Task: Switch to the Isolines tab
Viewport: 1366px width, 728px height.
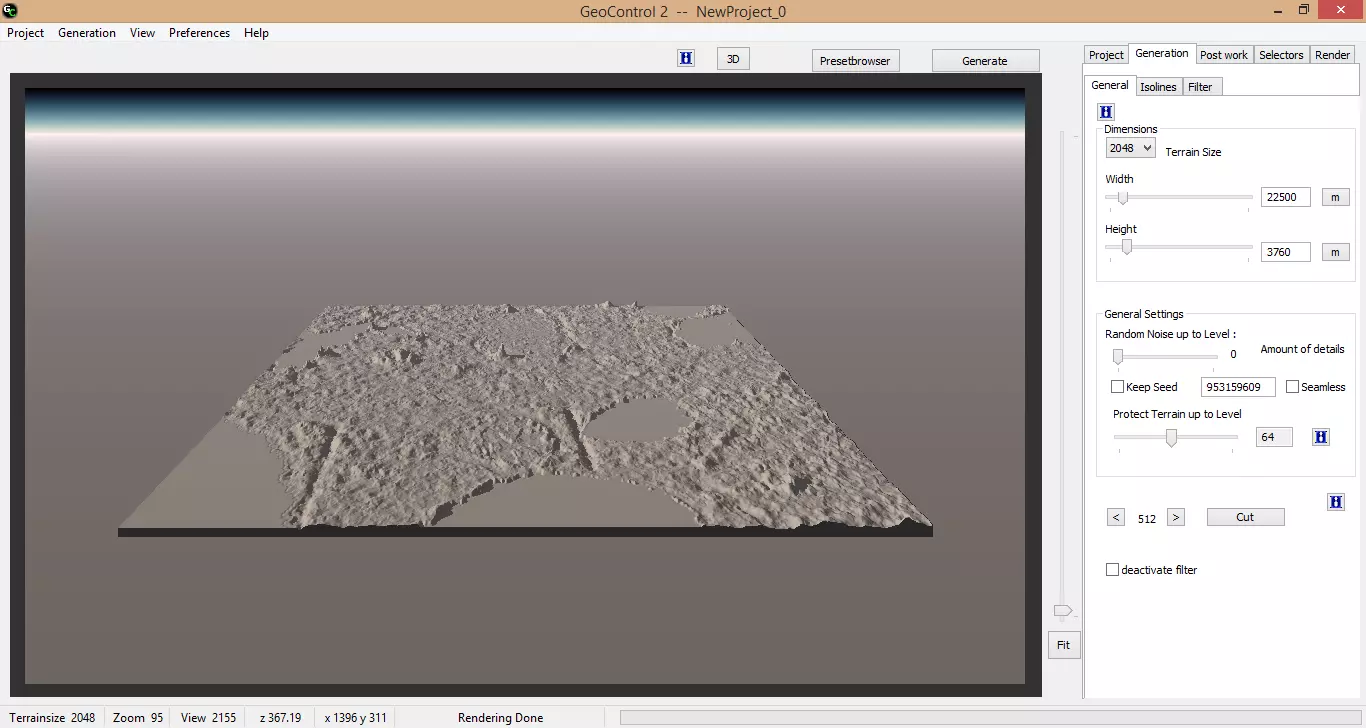Action: 1158,86
